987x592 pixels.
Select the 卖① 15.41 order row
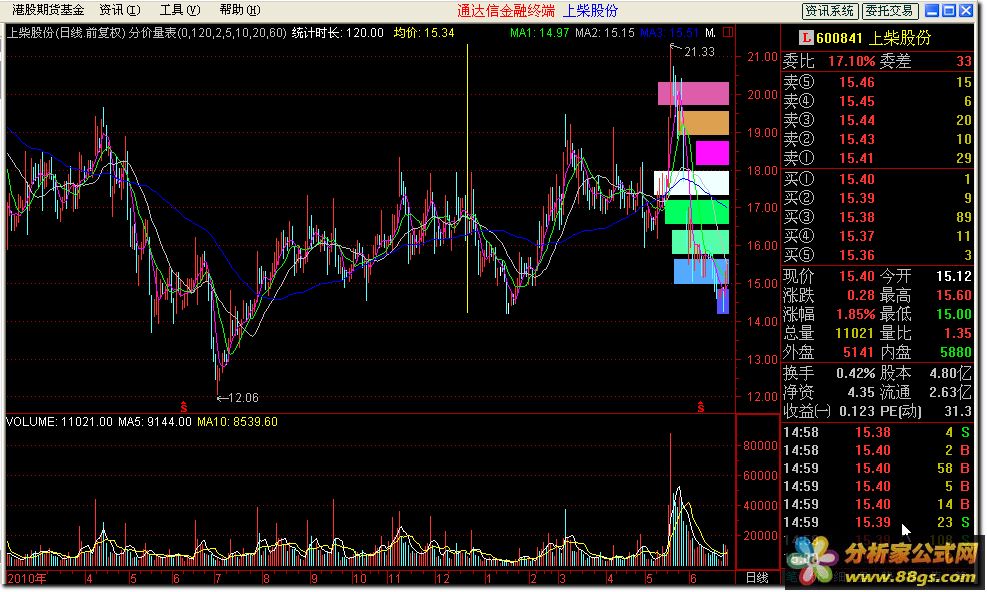pyautogui.click(x=877, y=158)
